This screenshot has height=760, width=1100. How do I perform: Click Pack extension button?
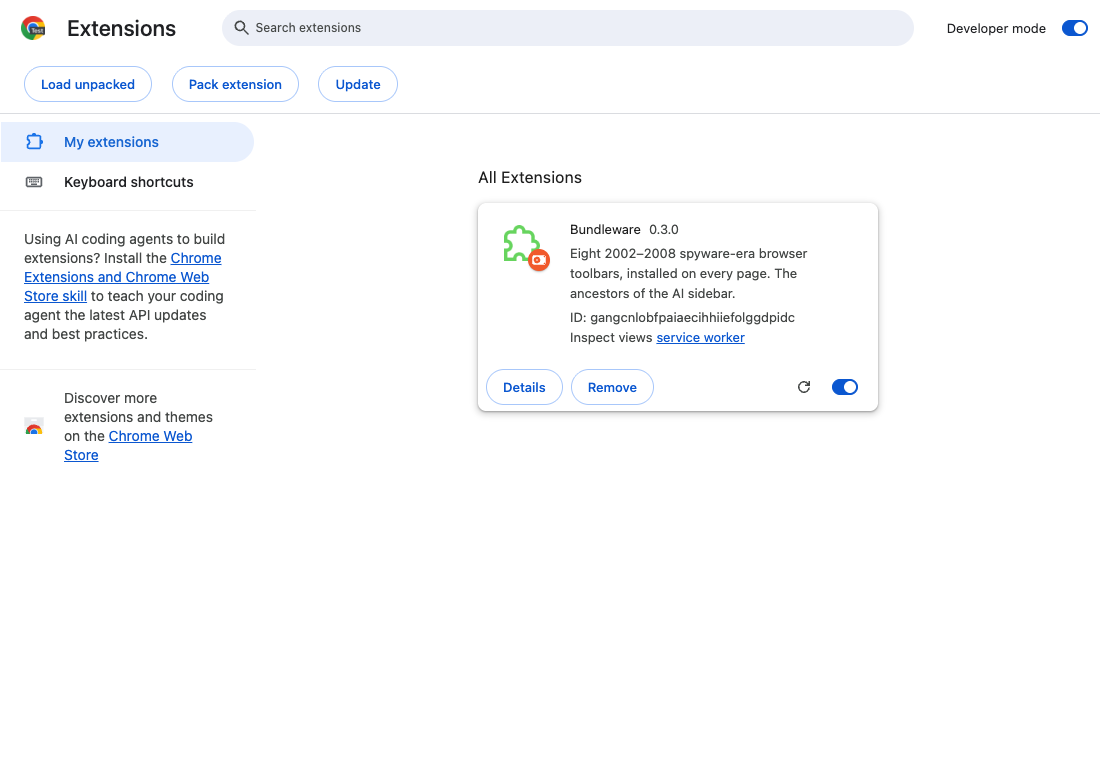coord(235,84)
